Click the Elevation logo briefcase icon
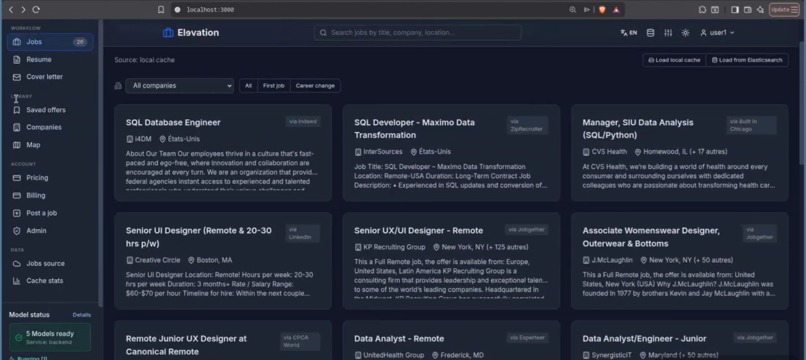This screenshot has width=806, height=360. click(x=168, y=33)
